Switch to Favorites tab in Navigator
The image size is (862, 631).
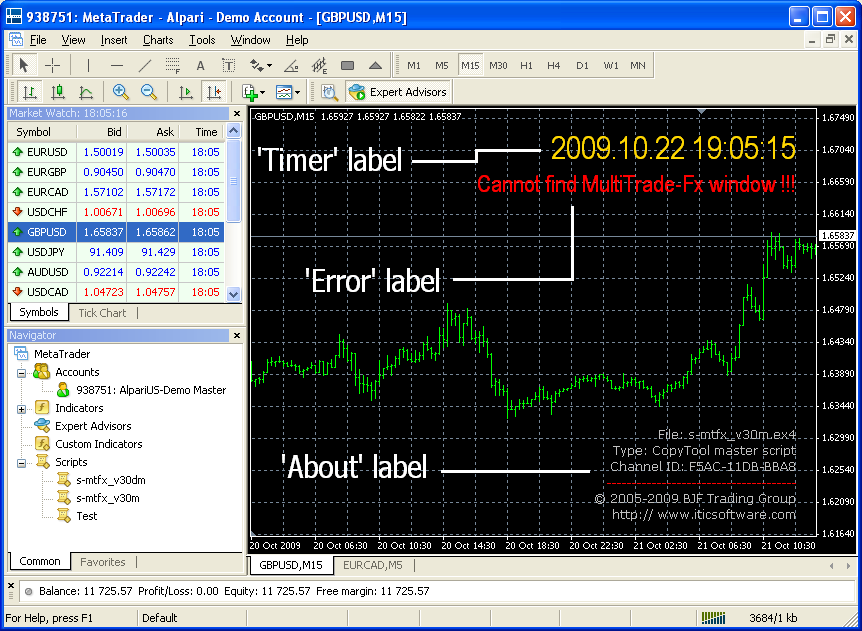tap(103, 562)
